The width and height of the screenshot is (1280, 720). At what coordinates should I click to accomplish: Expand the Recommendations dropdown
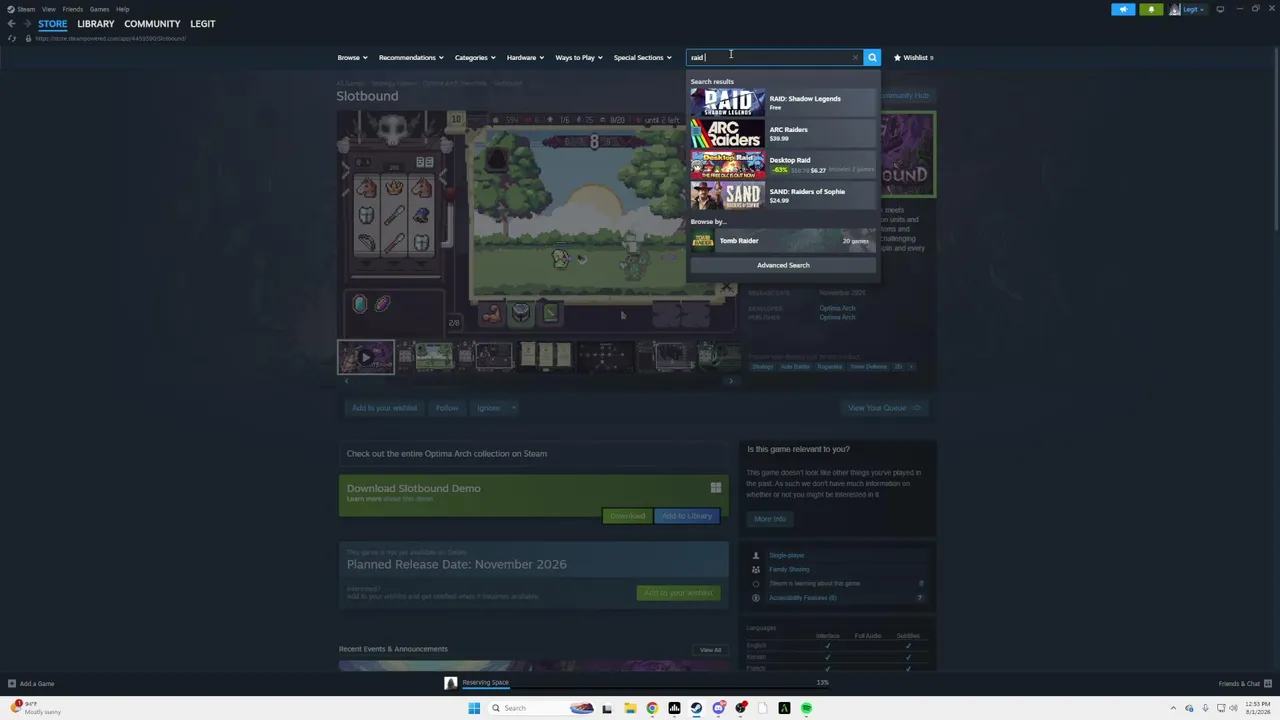[411, 58]
